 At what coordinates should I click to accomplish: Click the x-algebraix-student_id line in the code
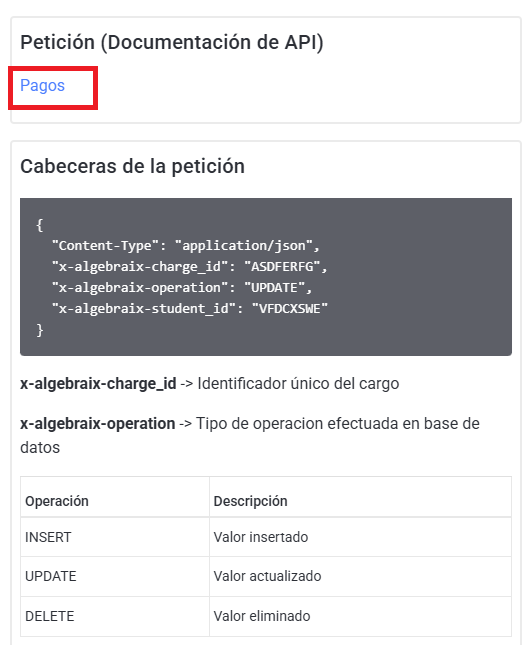(x=190, y=309)
